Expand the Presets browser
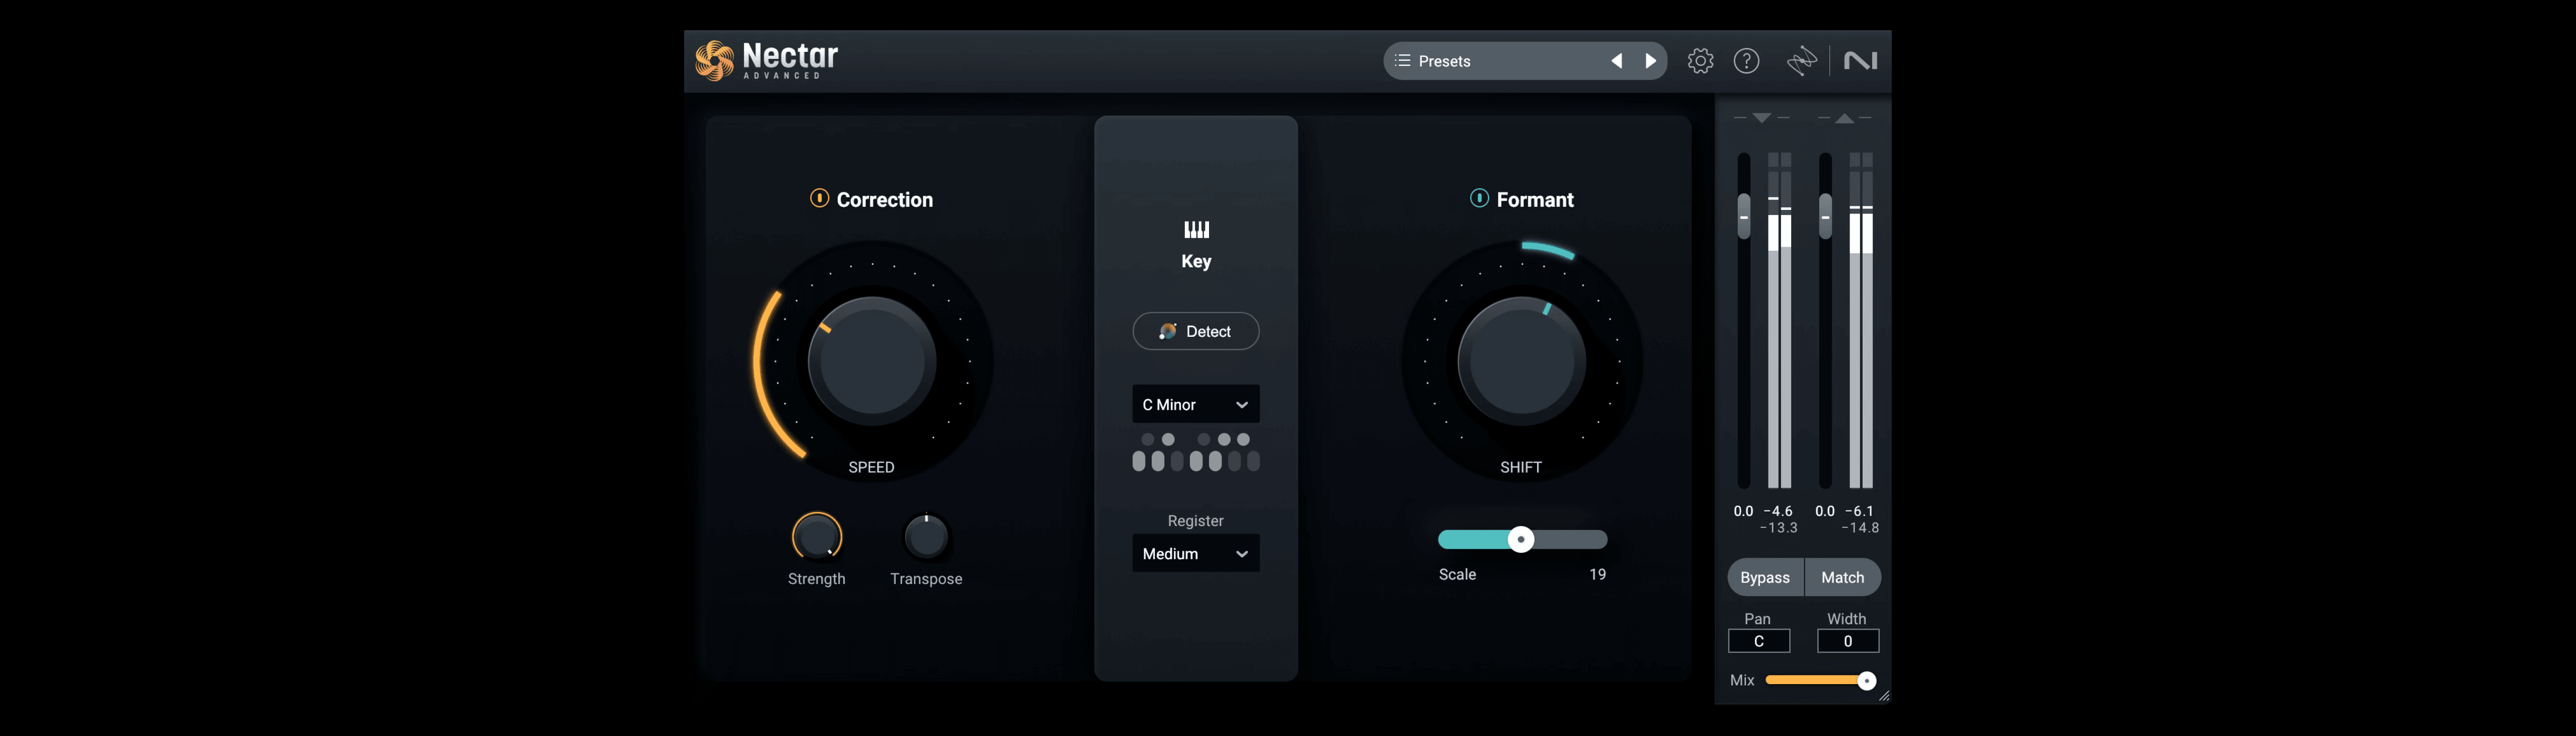 point(1445,60)
